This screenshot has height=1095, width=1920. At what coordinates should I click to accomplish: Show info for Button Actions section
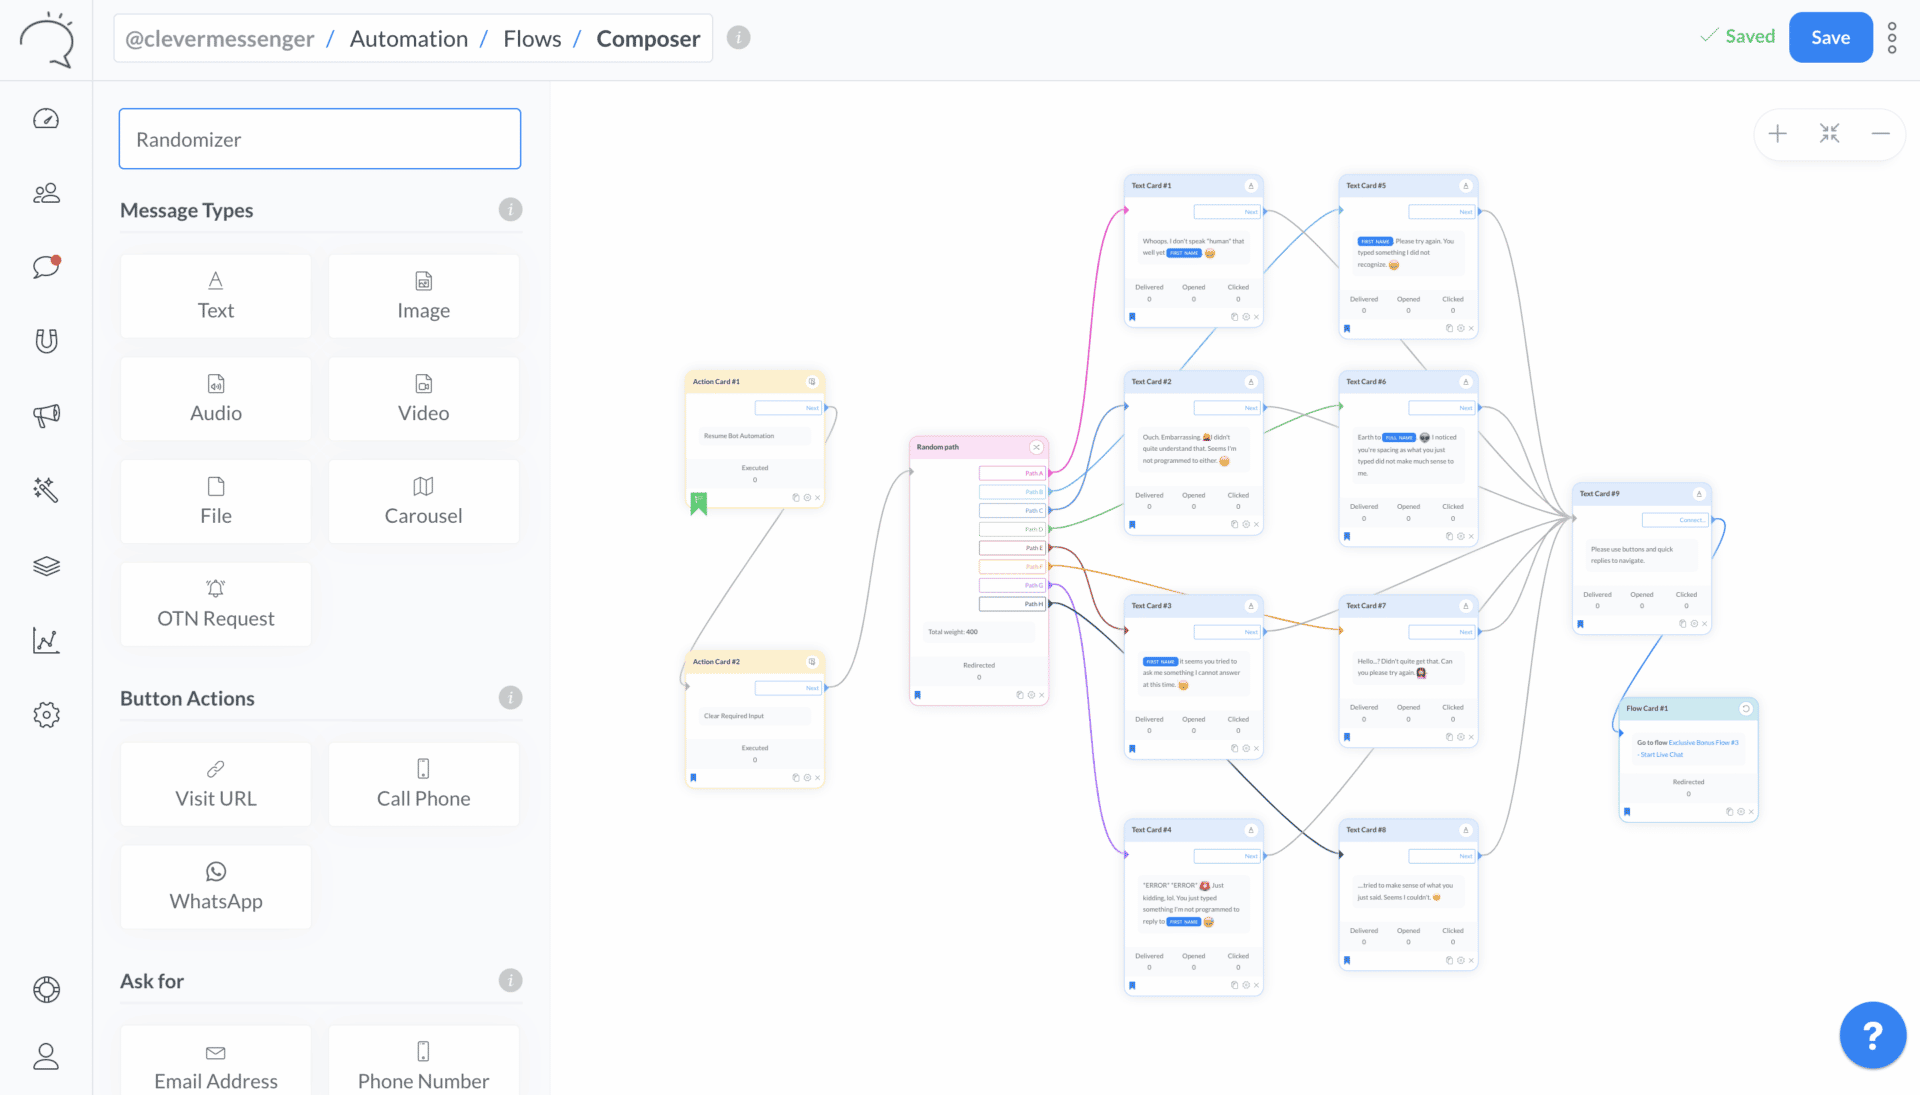click(510, 698)
